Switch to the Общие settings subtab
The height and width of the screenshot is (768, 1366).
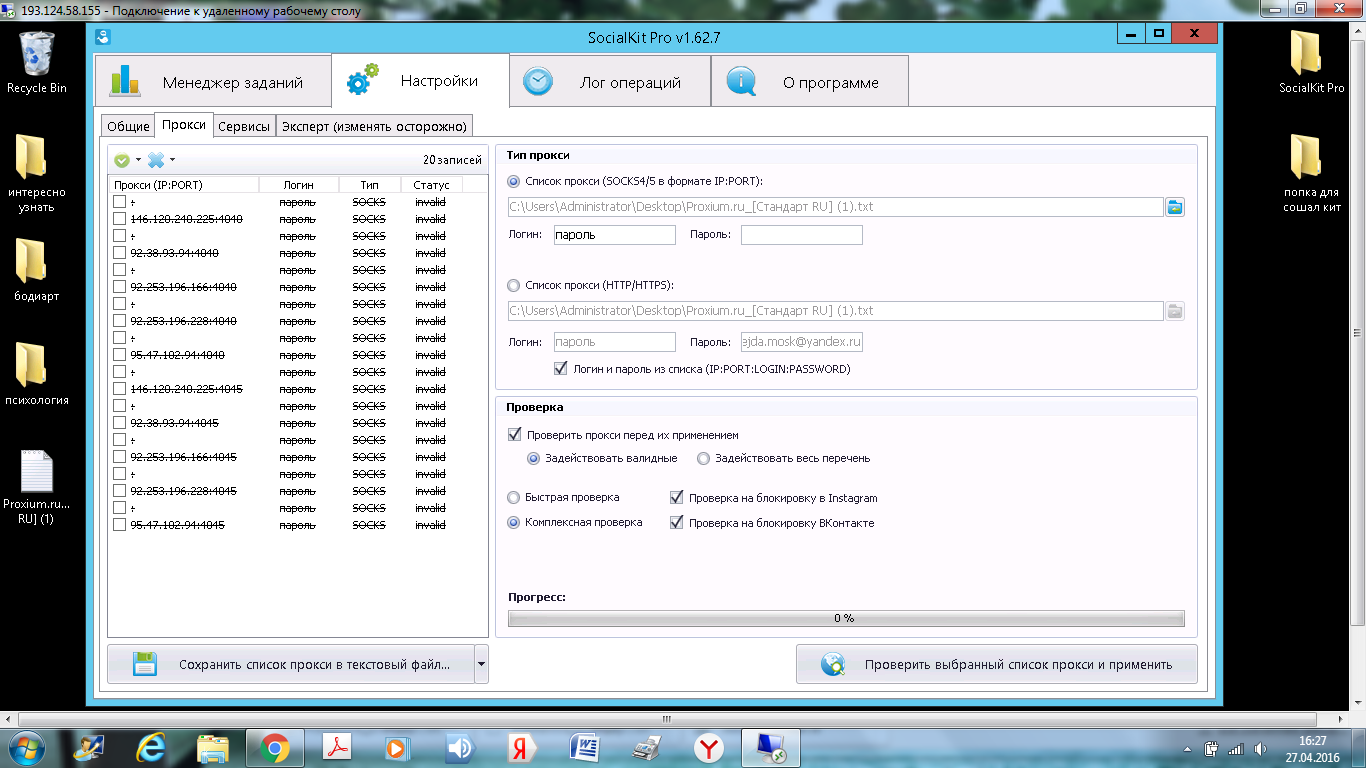pos(128,126)
